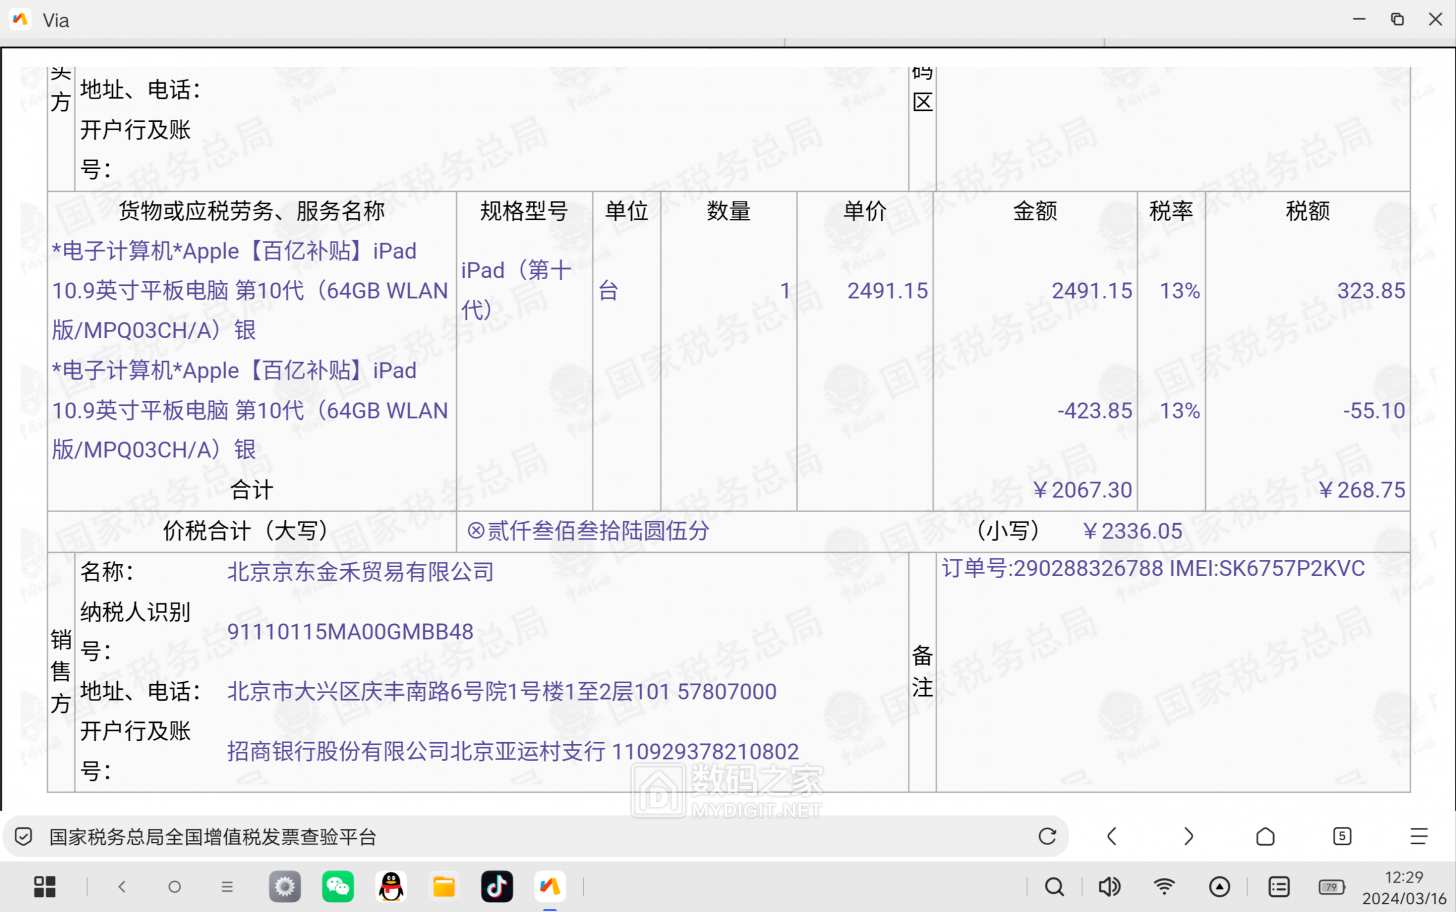Screen dimensions: 1456x912
Task: Click the bank account line 招商银行
Action: pyautogui.click(x=513, y=752)
